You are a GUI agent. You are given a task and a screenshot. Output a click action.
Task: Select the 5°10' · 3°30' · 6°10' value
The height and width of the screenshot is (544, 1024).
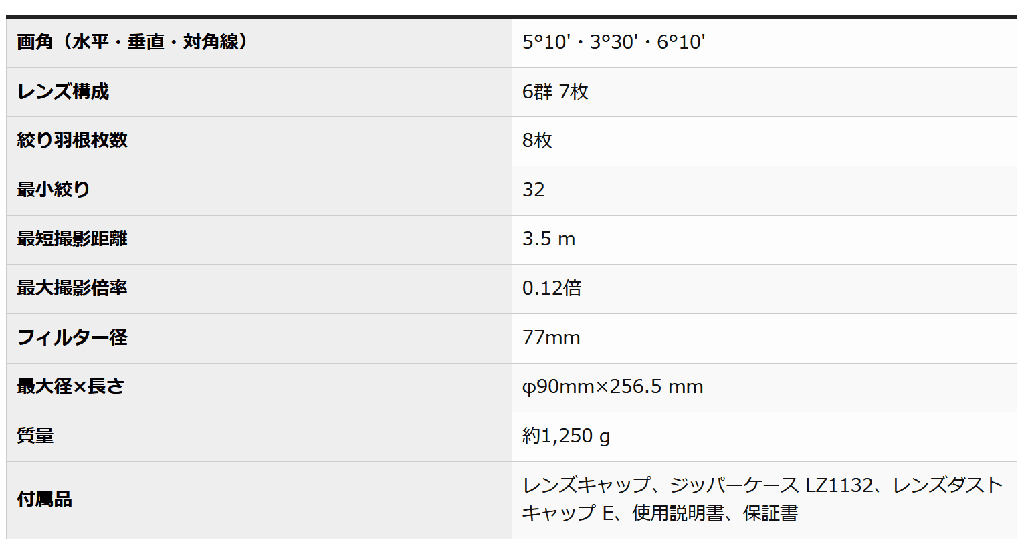point(614,43)
